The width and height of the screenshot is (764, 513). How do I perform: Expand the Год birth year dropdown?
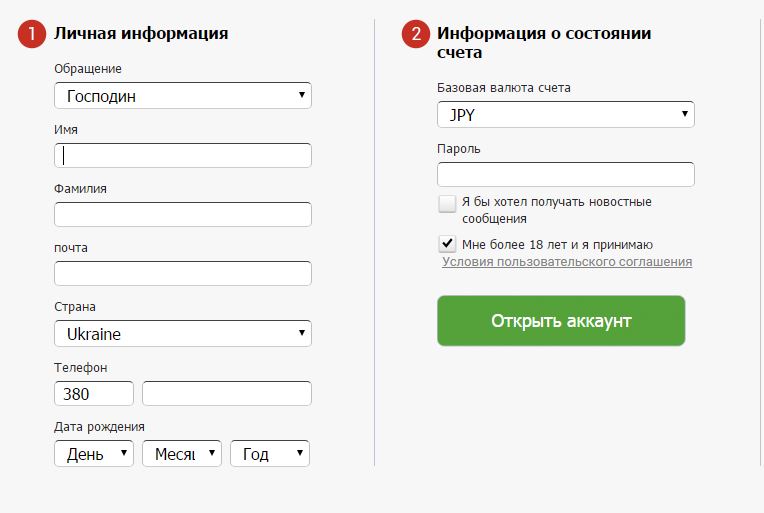[269, 454]
